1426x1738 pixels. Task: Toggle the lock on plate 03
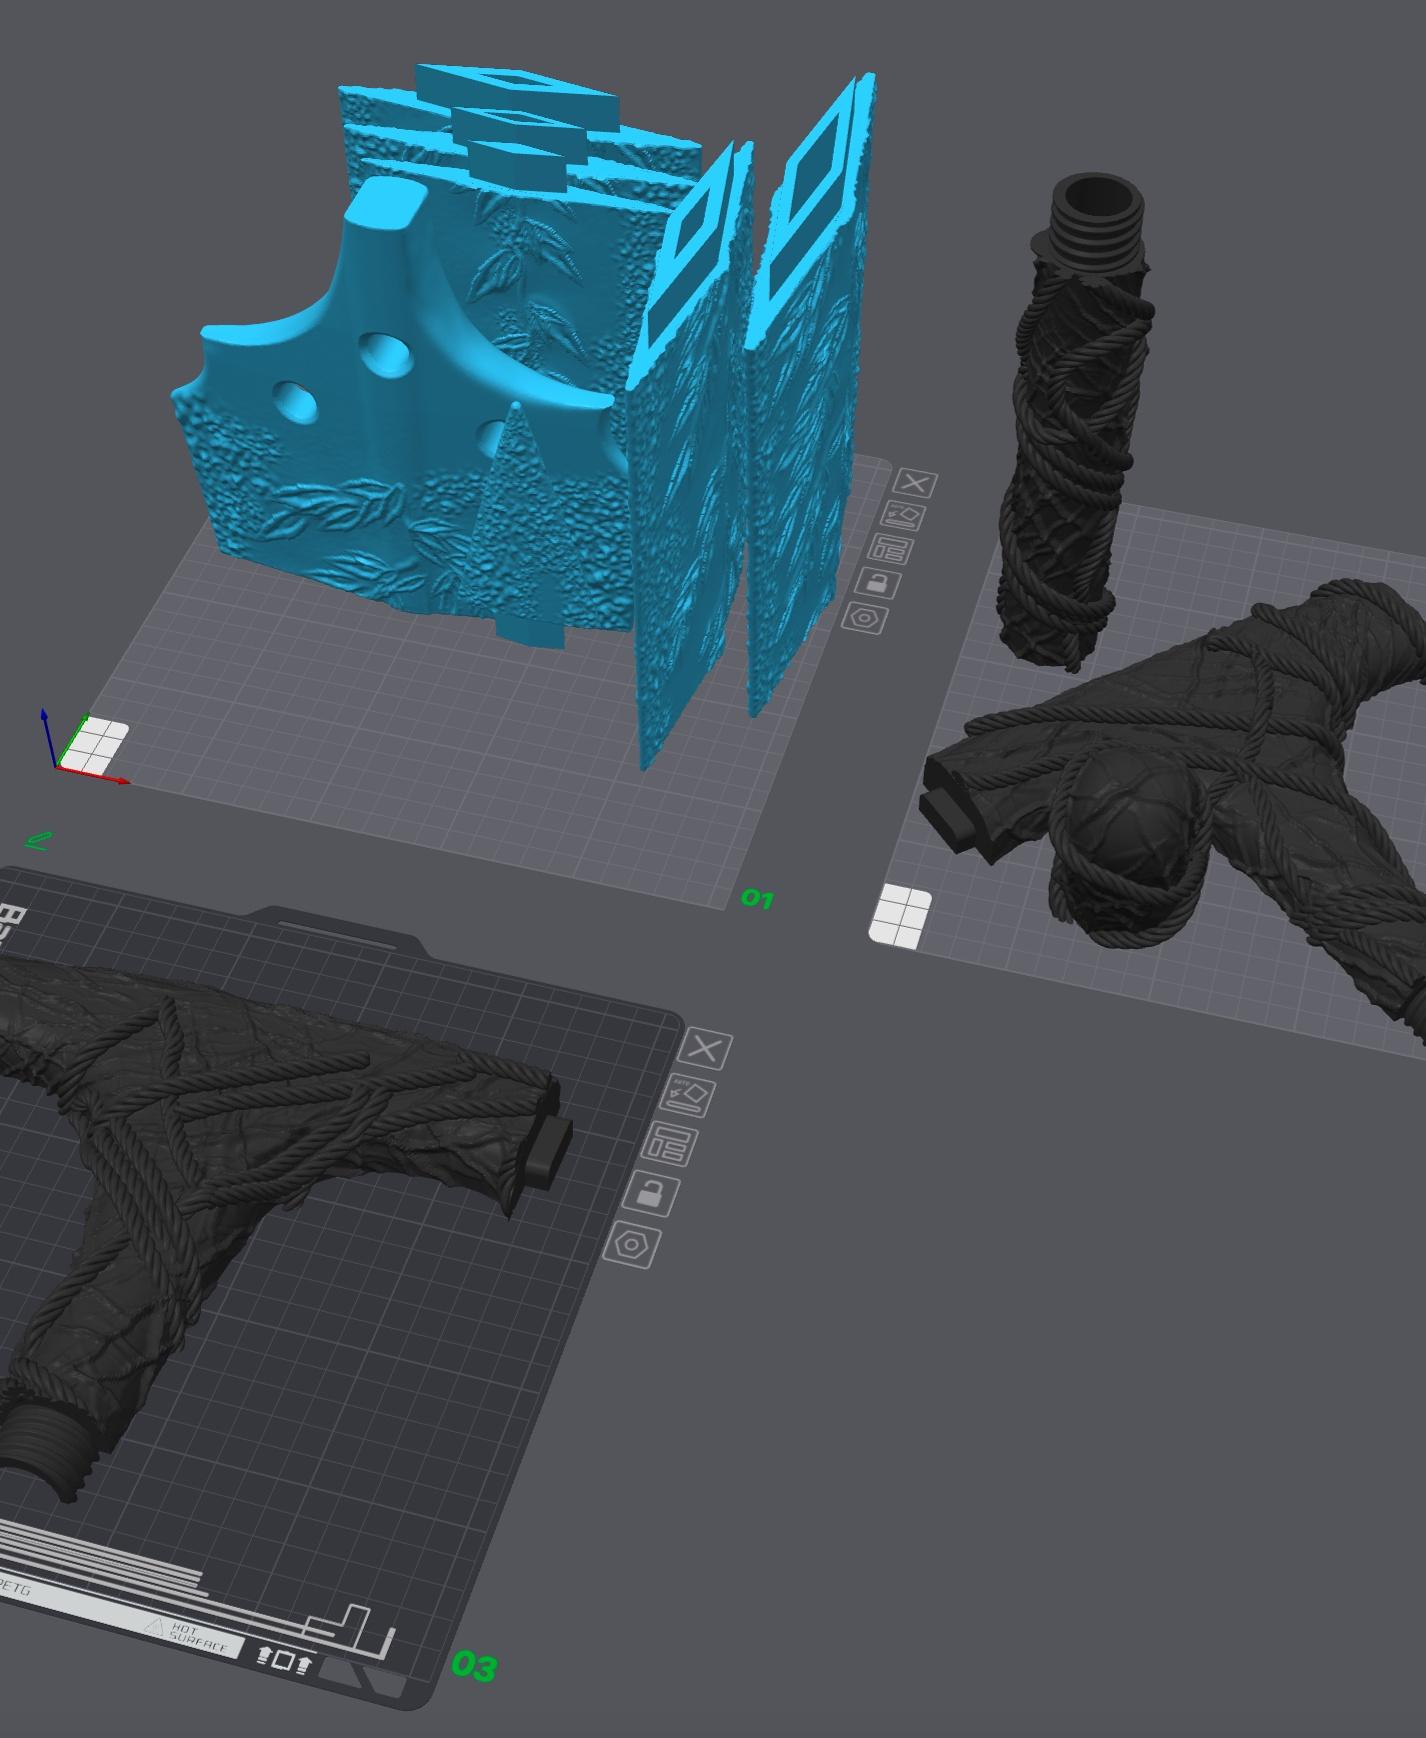click(652, 1193)
